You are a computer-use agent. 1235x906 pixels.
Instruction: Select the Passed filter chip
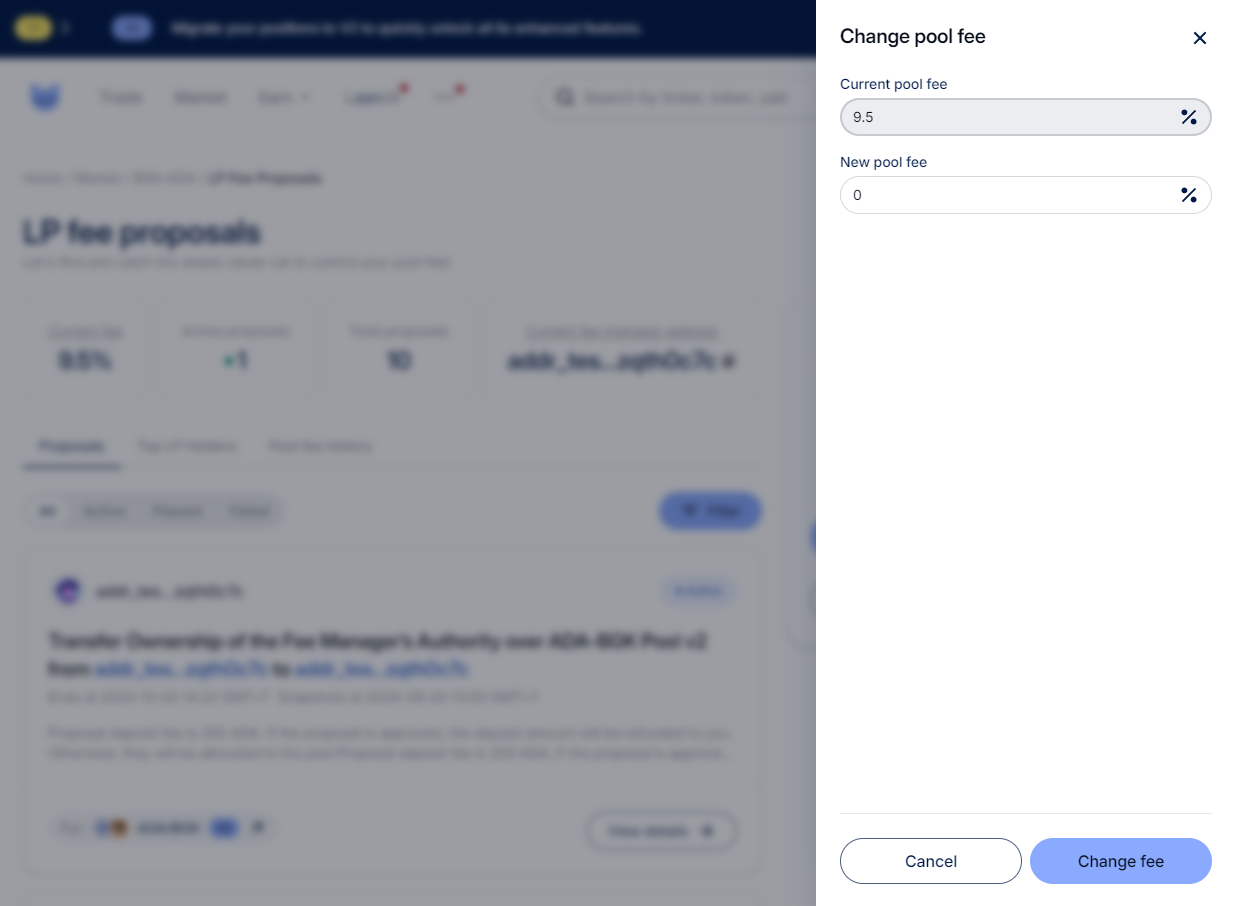178,511
